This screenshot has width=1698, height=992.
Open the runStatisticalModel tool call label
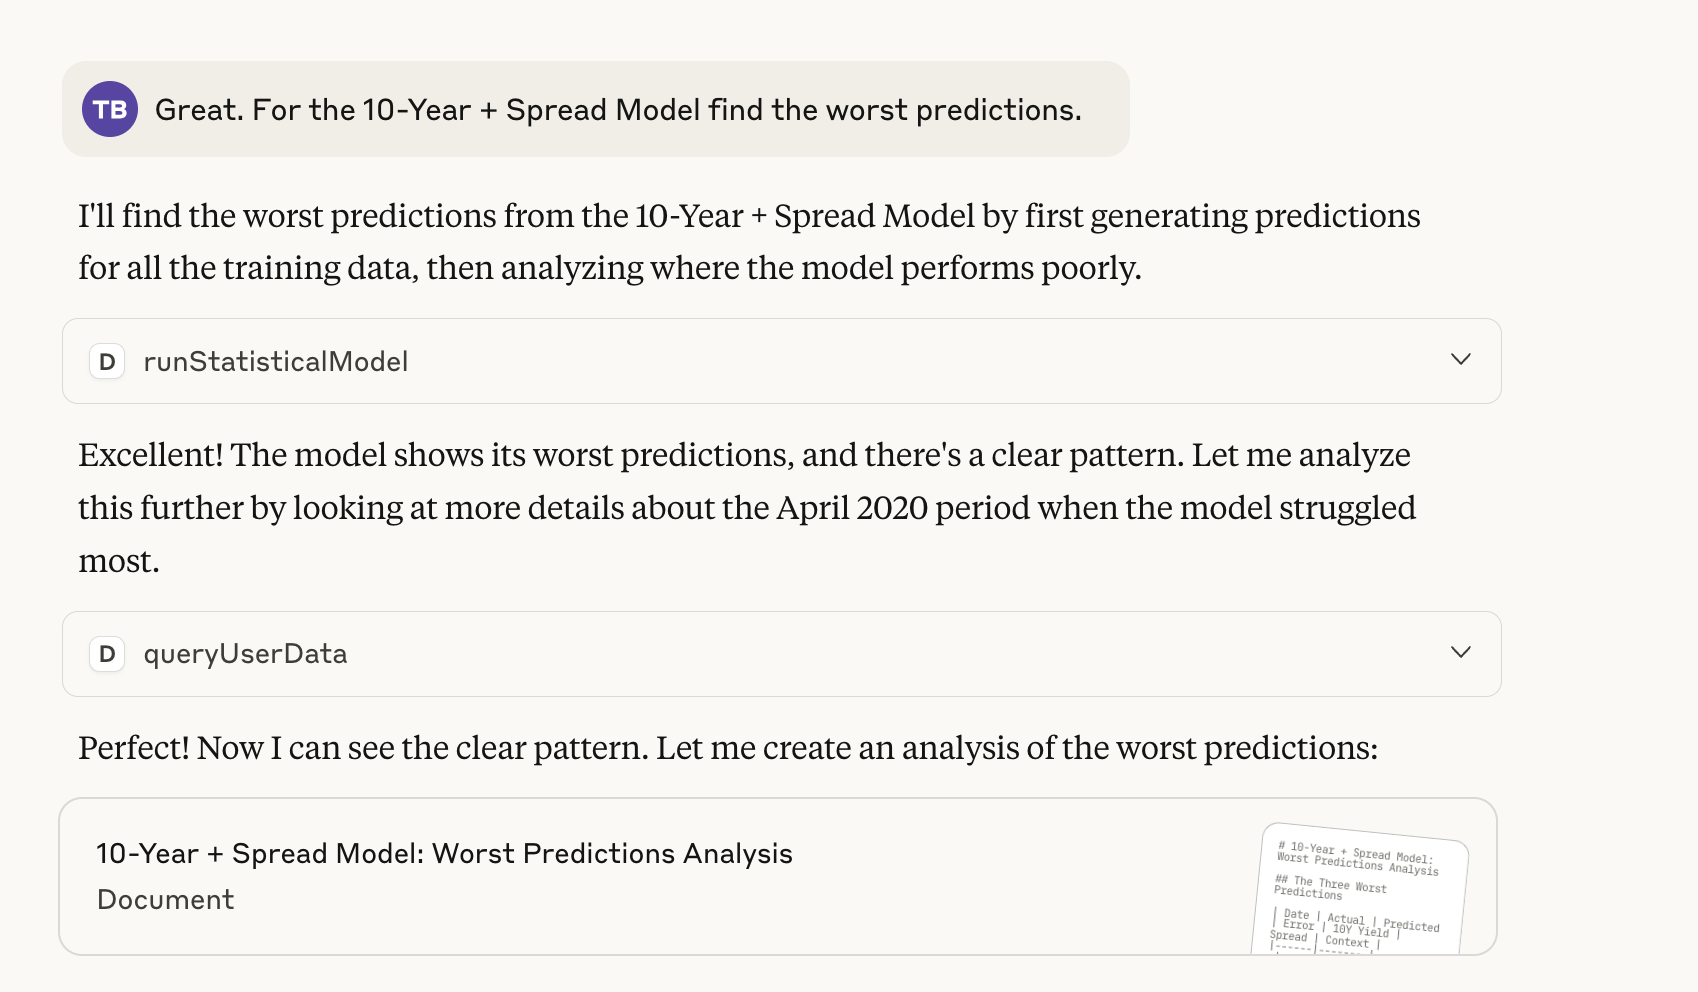275,361
